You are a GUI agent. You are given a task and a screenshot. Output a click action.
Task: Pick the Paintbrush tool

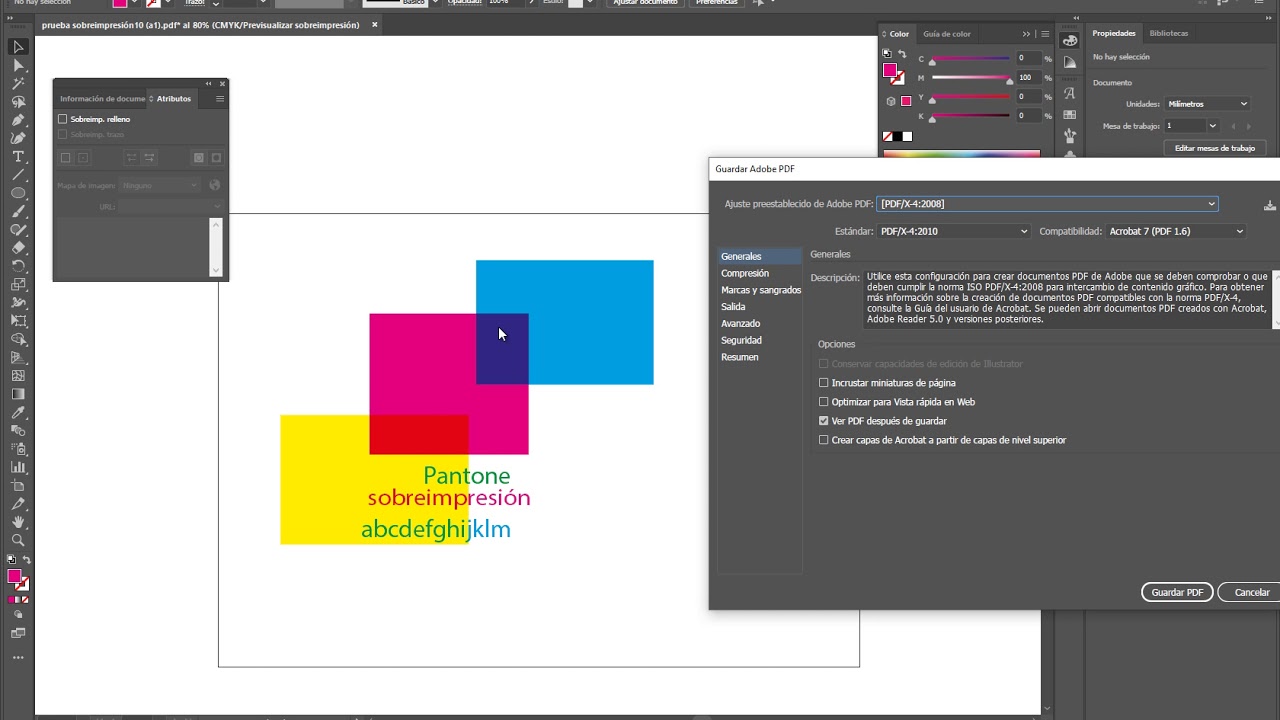tap(18, 212)
